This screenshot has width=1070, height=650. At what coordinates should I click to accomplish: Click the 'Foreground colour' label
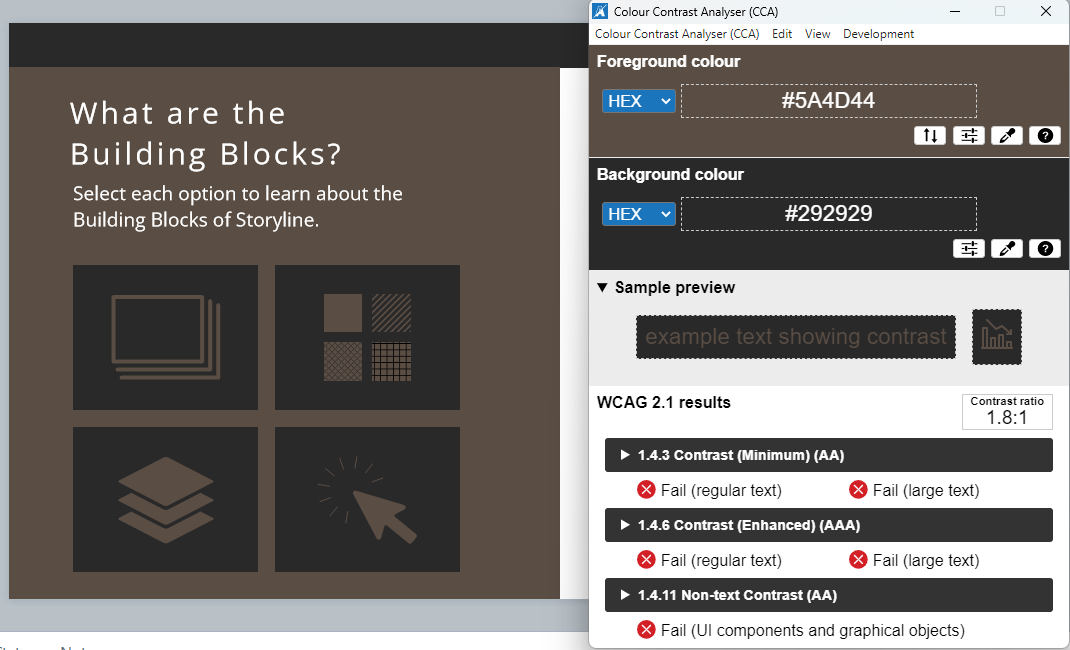coord(668,61)
